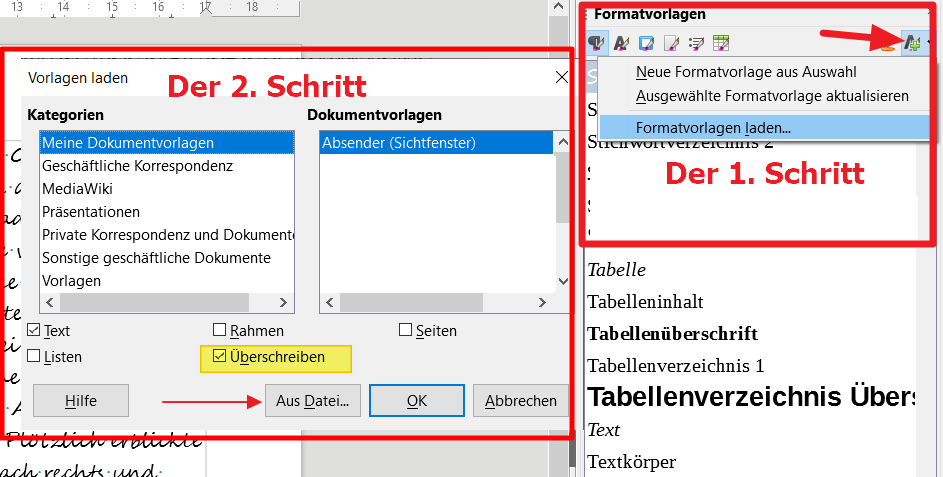
Task: Select category Sonstige geschäftliche Dokumente
Action: 167,258
